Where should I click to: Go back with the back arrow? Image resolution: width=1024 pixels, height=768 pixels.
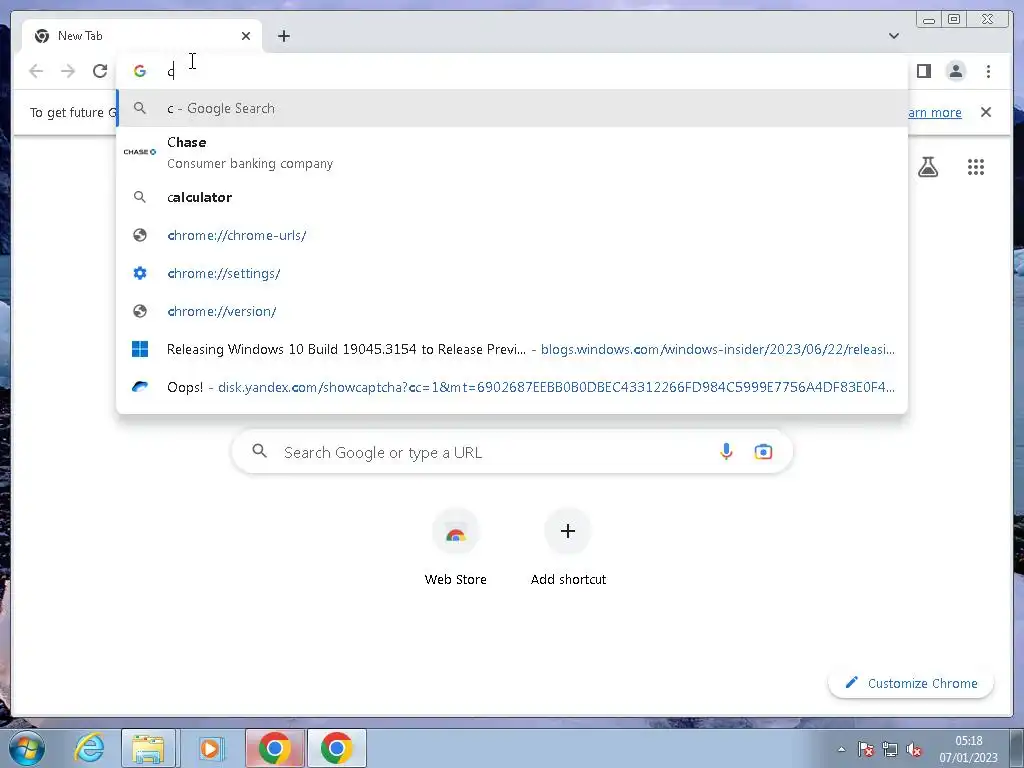point(36,71)
